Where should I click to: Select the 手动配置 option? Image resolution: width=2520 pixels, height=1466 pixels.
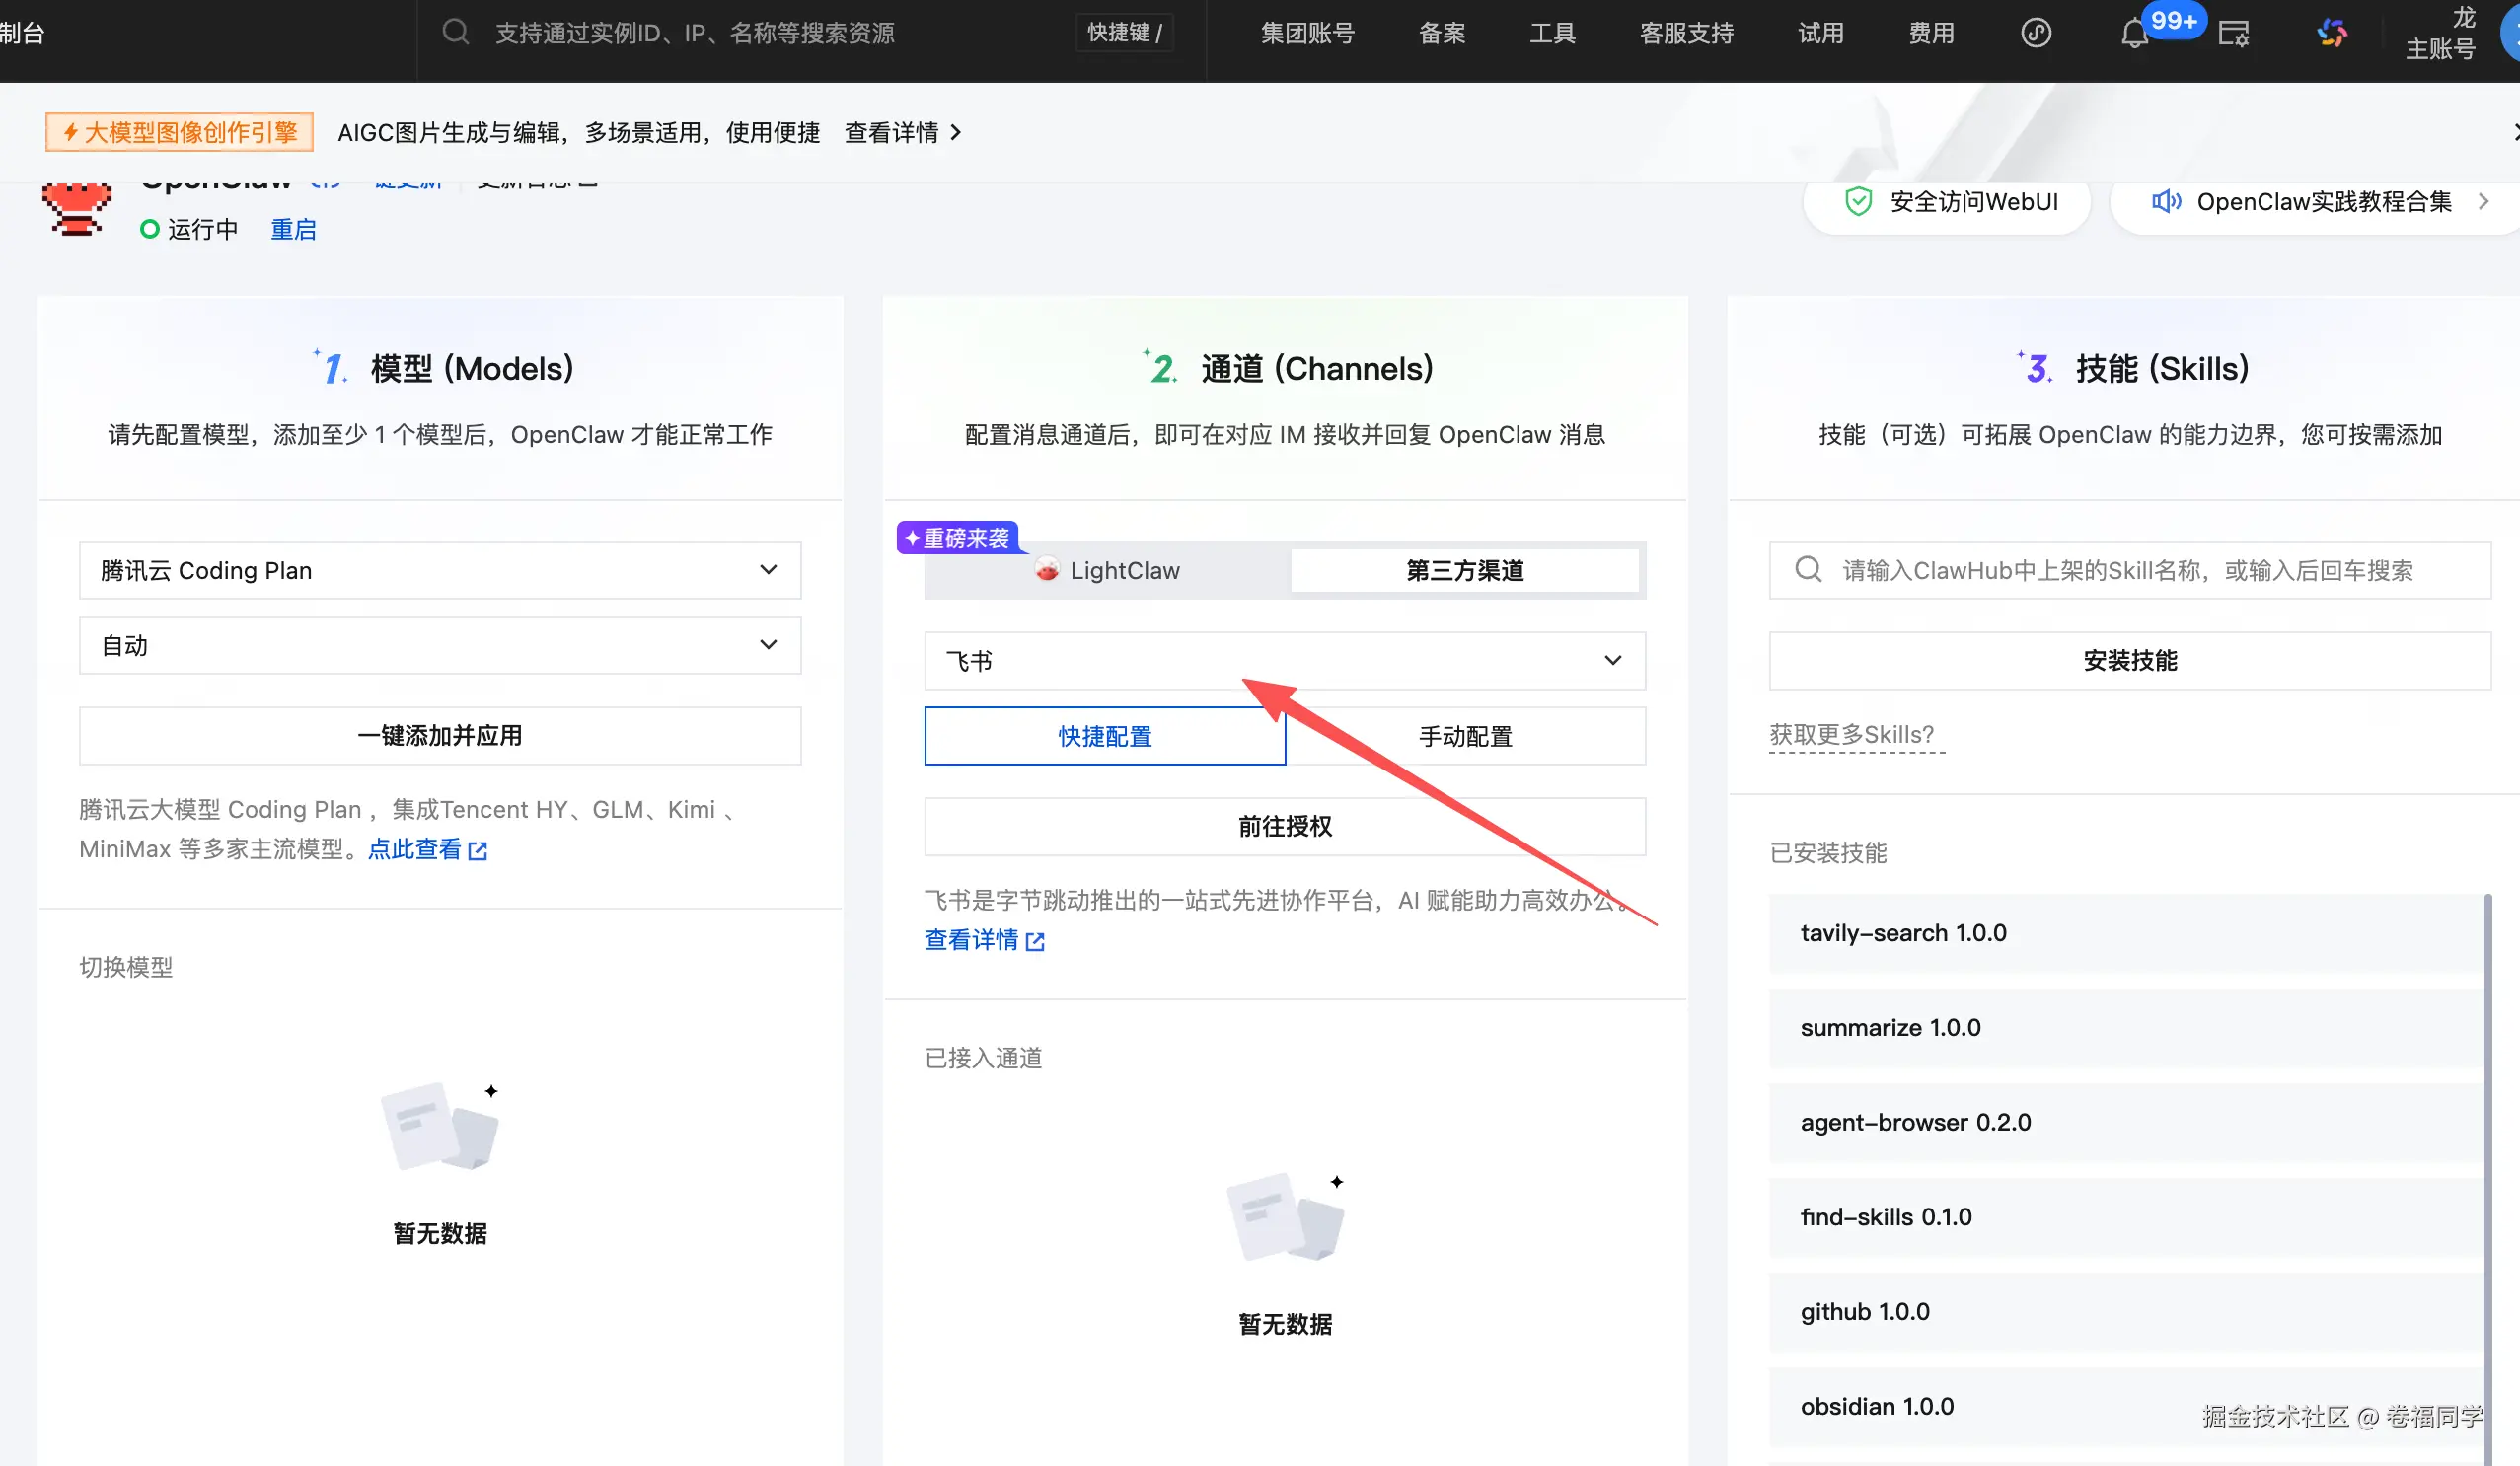[x=1465, y=737]
